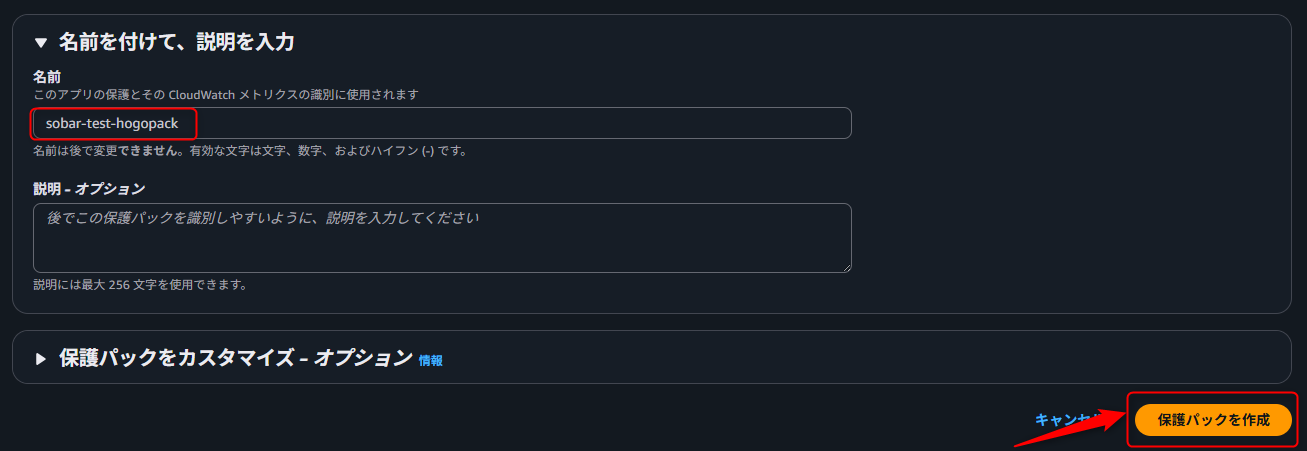Click the description placeholder text

[x=263, y=217]
